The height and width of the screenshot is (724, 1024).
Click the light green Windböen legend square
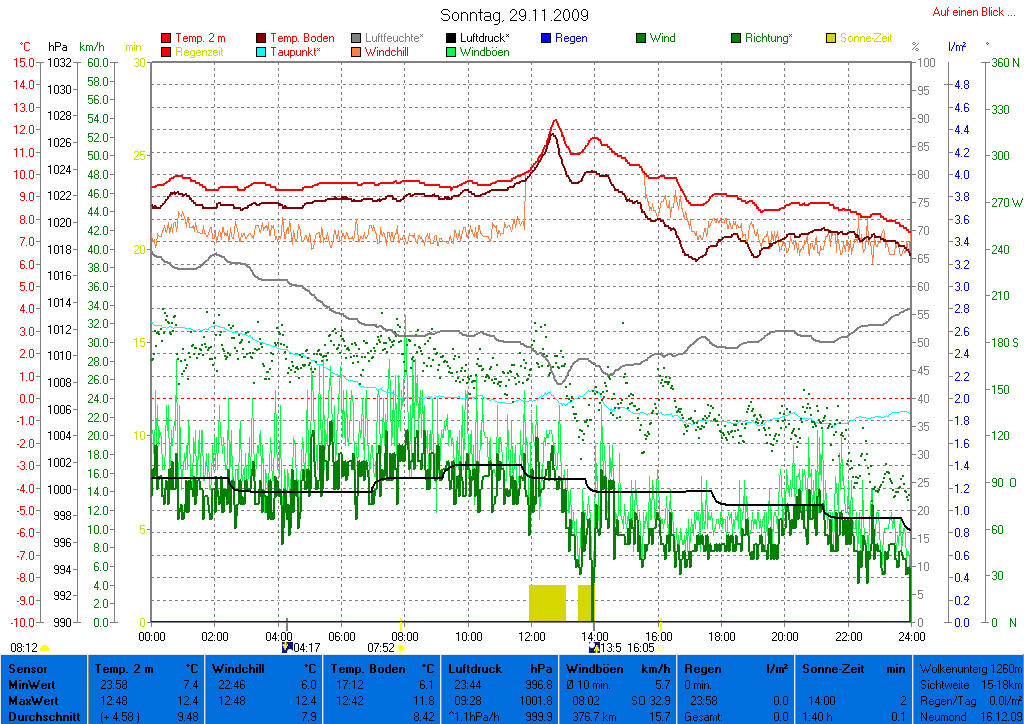(x=451, y=51)
